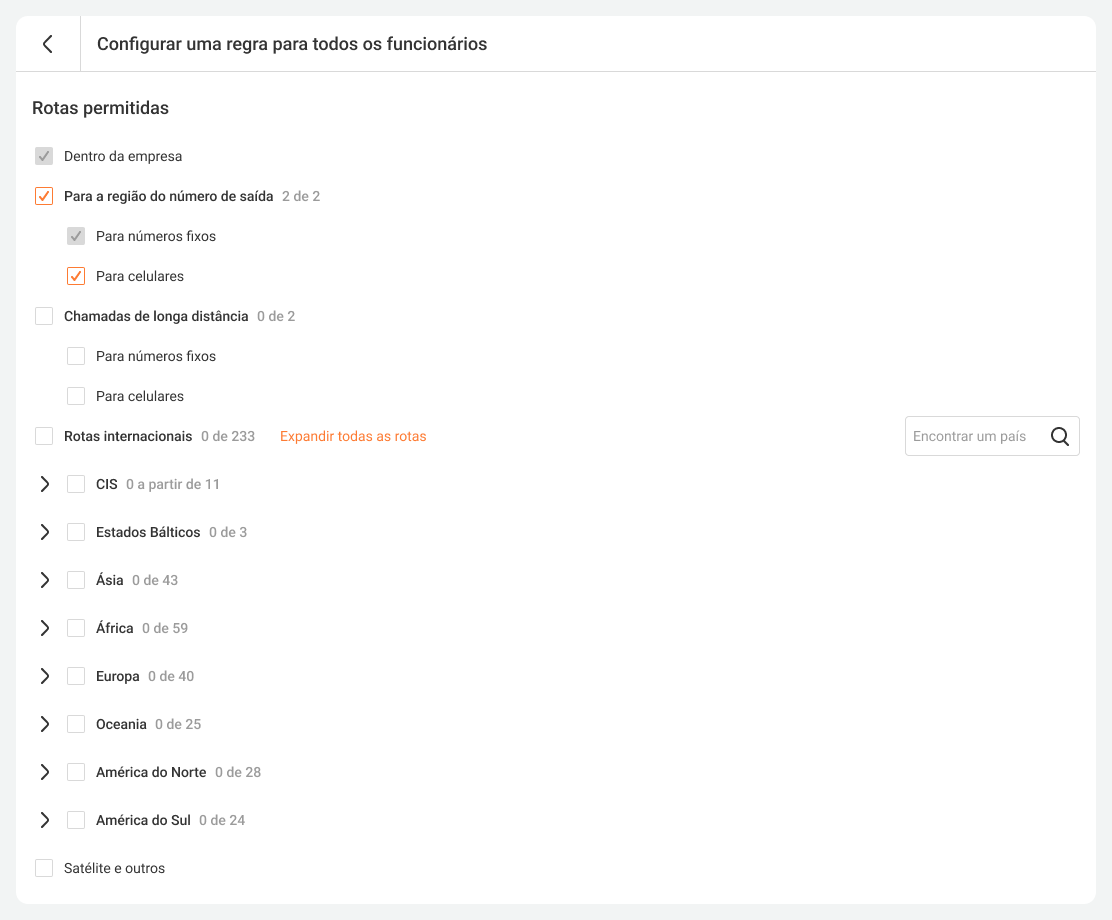Image resolution: width=1112 pixels, height=920 pixels.
Task: Expand the Ásia routes chevron
Action: 44,580
